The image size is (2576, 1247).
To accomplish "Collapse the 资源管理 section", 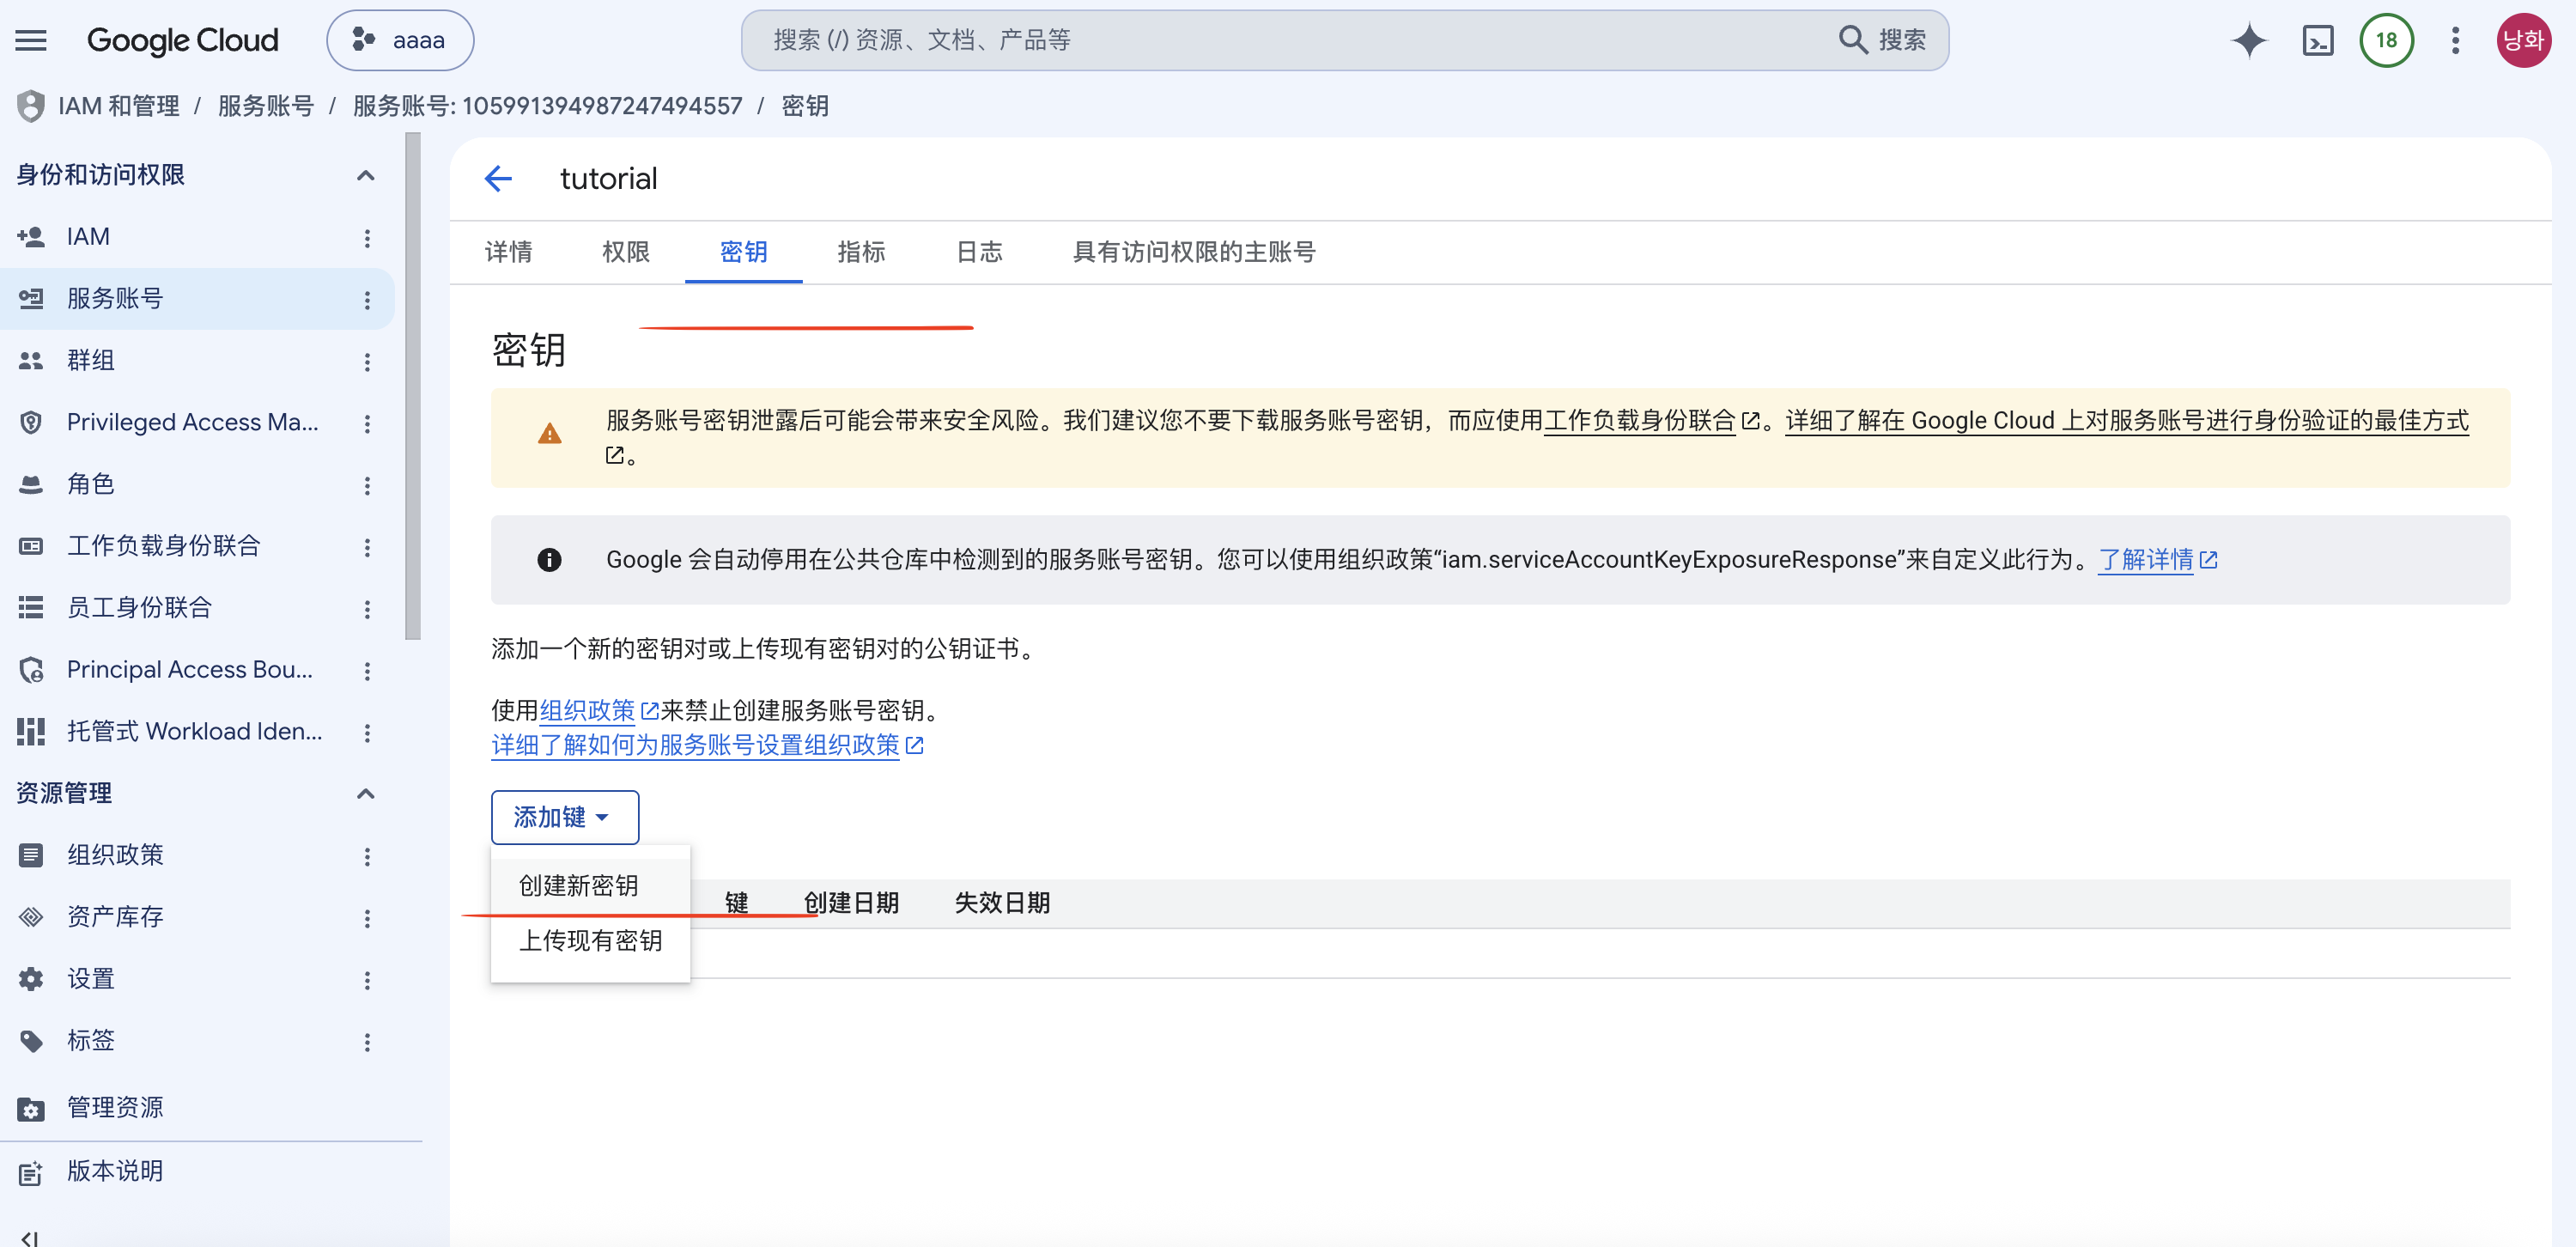I will (x=366, y=794).
